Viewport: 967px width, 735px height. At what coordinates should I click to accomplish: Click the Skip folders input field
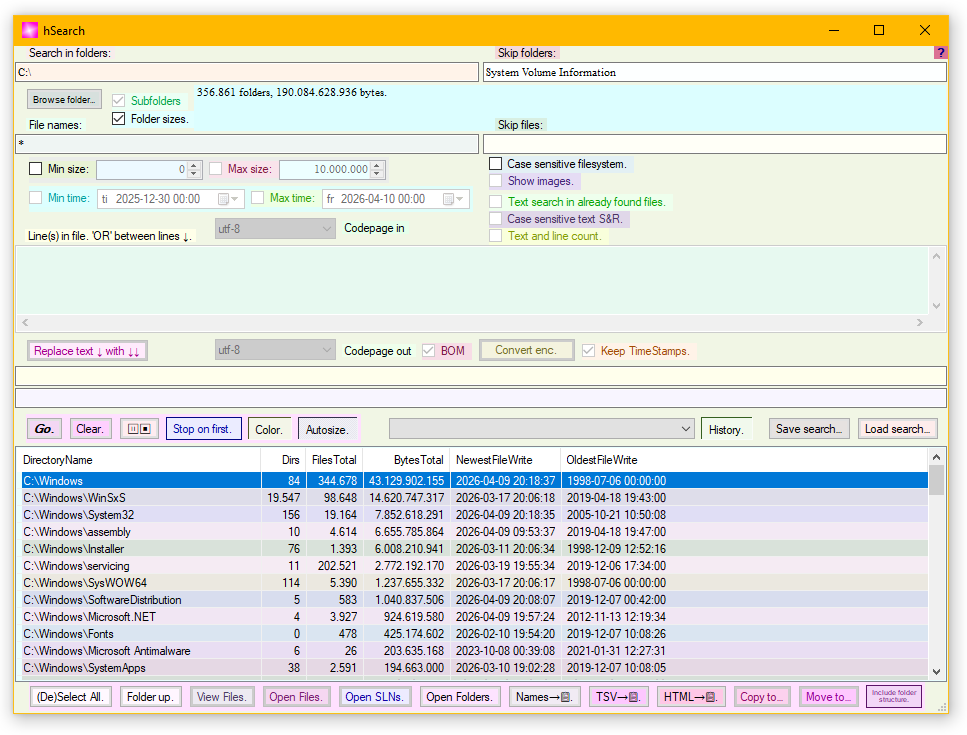(715, 72)
